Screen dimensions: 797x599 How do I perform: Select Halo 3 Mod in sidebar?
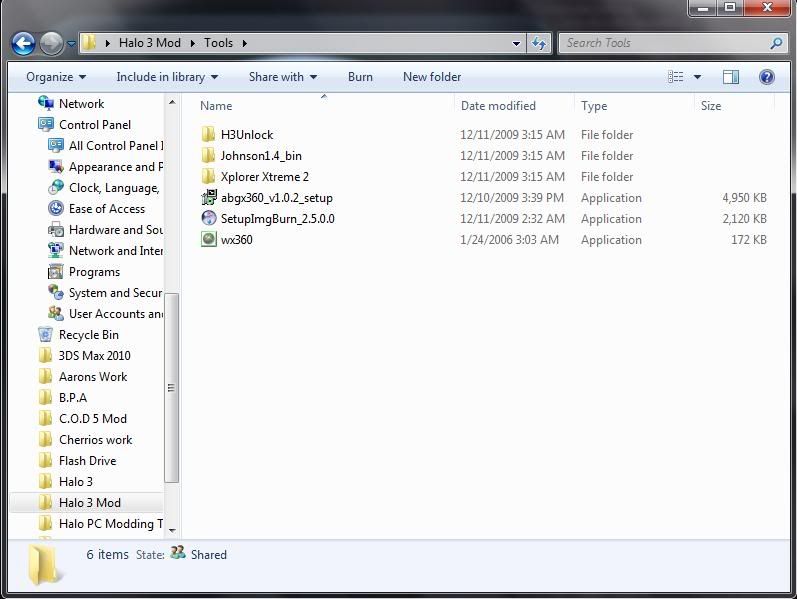tap(89, 503)
